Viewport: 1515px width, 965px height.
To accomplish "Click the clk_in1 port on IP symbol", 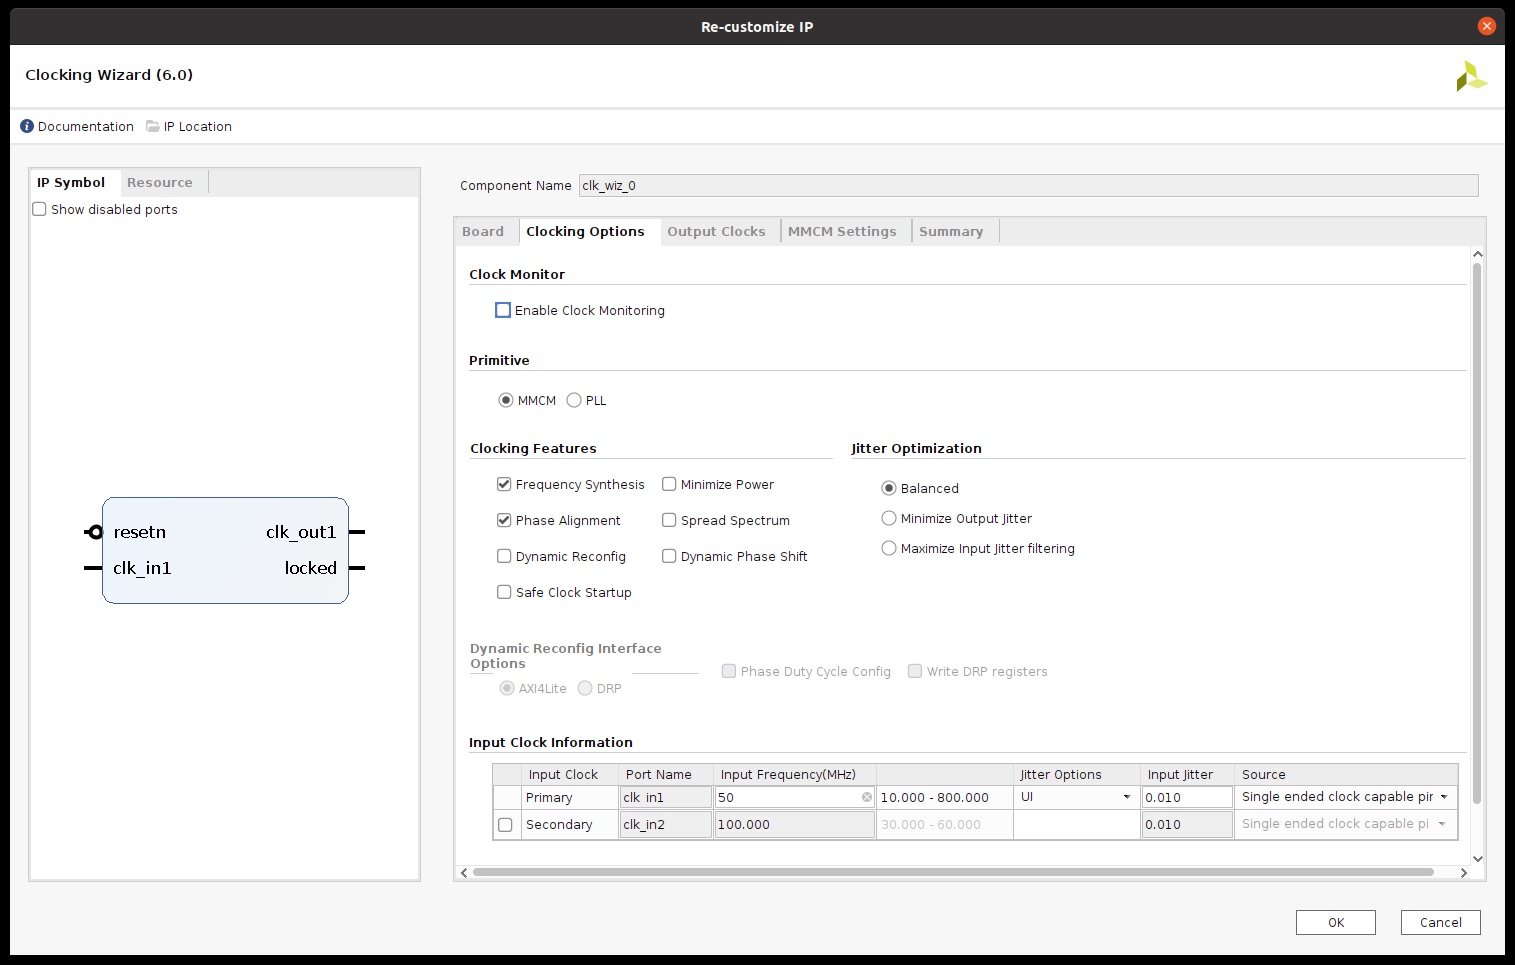I will [142, 568].
